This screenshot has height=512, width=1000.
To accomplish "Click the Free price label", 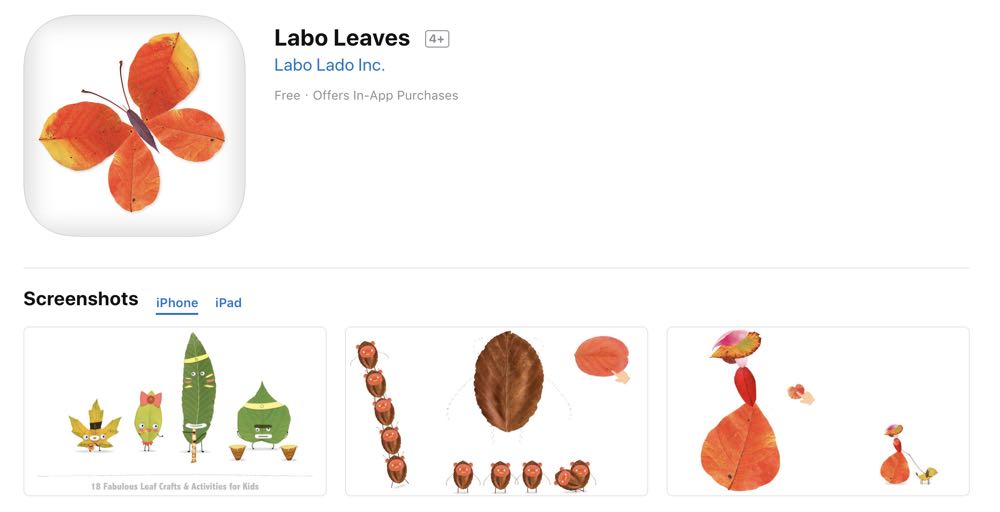I will pyautogui.click(x=287, y=96).
